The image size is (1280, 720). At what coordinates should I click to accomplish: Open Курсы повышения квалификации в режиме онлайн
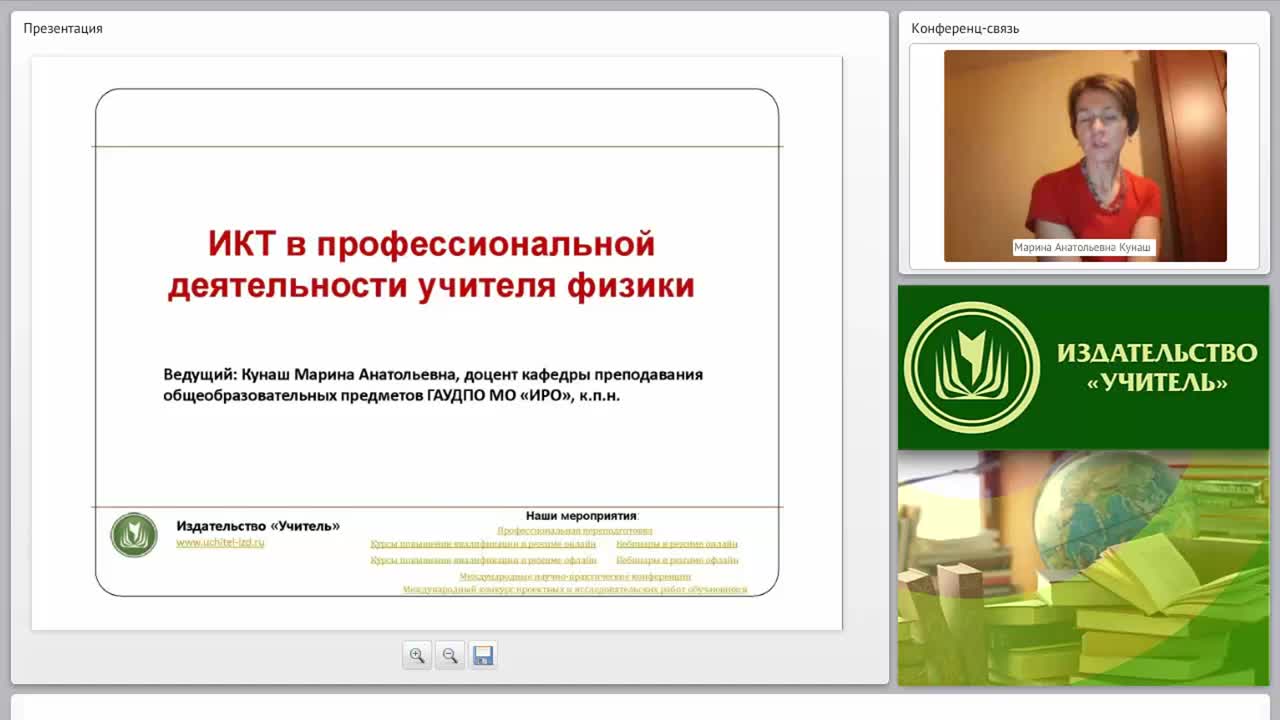483,544
